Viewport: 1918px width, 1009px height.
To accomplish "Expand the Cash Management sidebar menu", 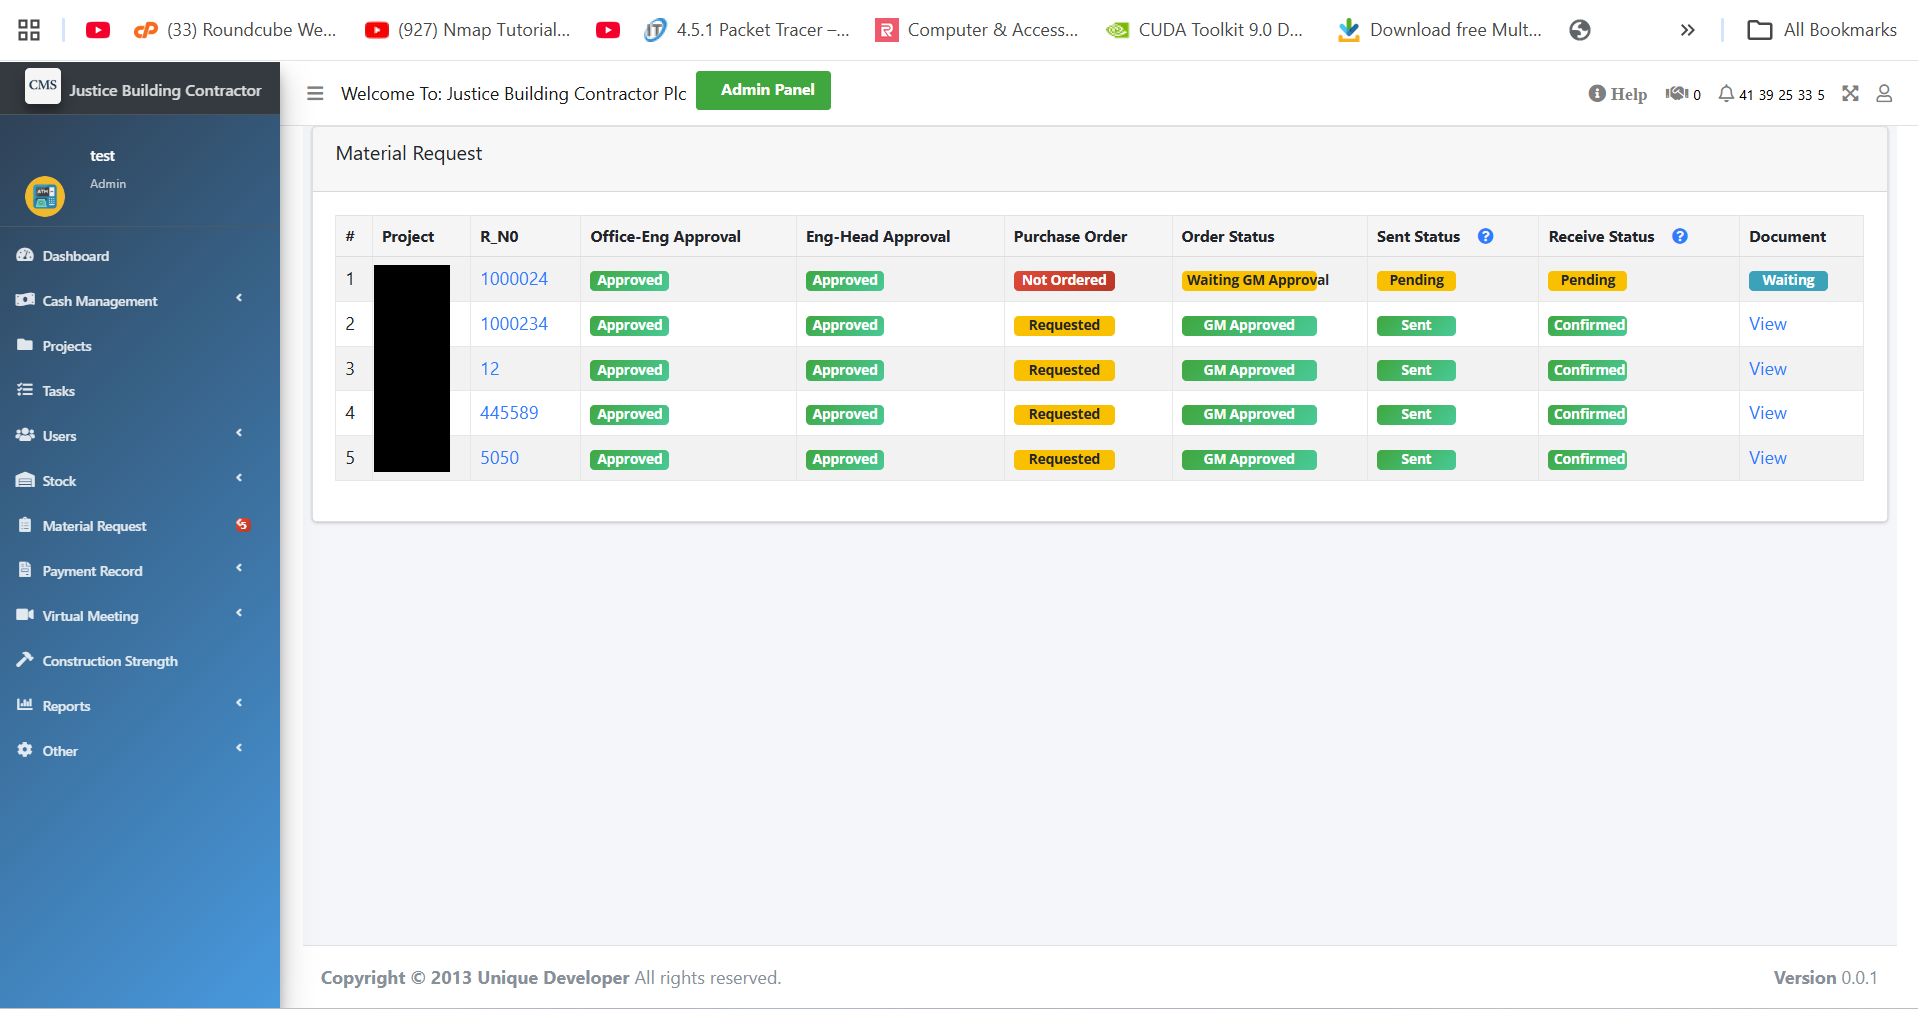I will (100, 301).
